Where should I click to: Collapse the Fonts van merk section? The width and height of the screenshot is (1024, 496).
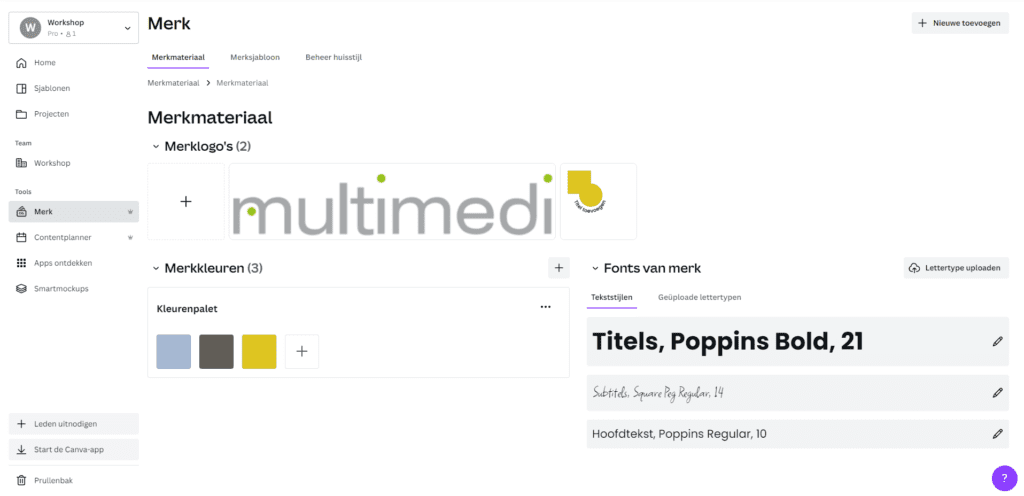coord(595,268)
